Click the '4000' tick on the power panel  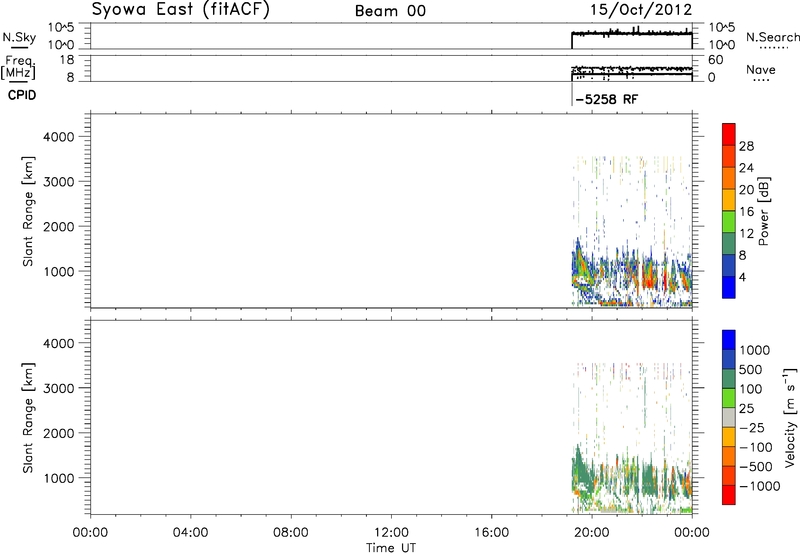coord(59,137)
